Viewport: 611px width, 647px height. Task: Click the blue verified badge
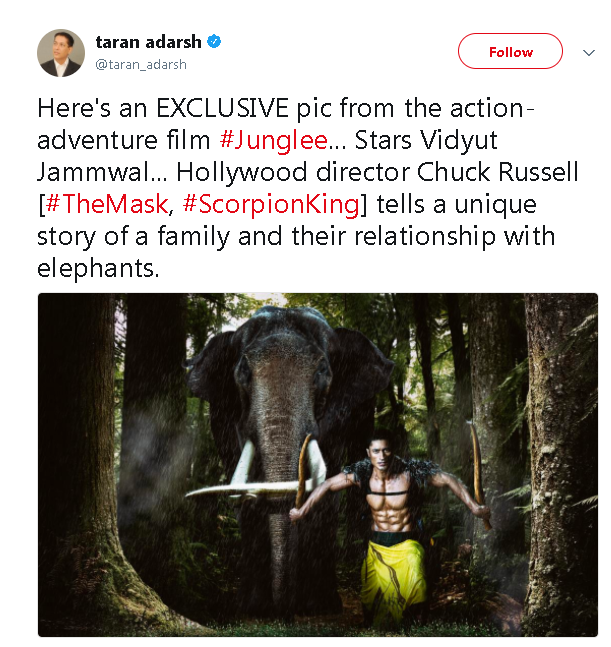(215, 42)
